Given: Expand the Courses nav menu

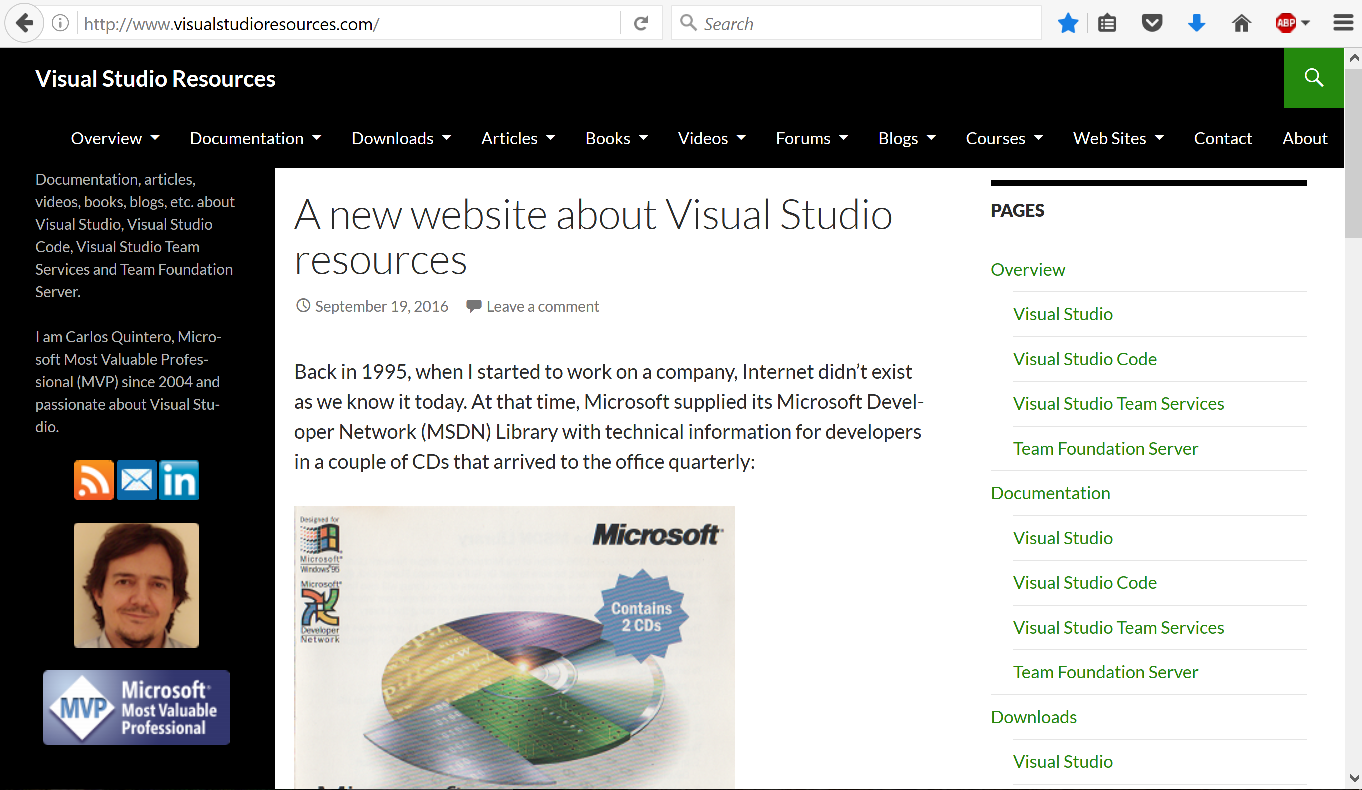Looking at the screenshot, I should tap(1004, 138).
